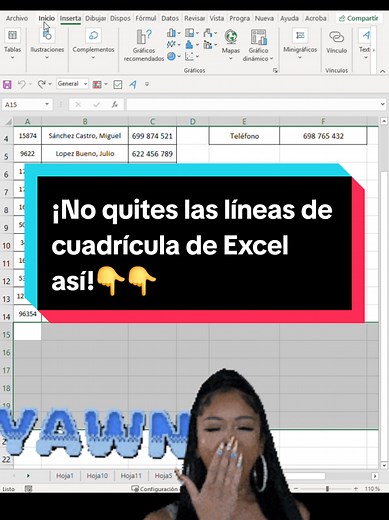Switch to the Vista tab

click(x=217, y=19)
